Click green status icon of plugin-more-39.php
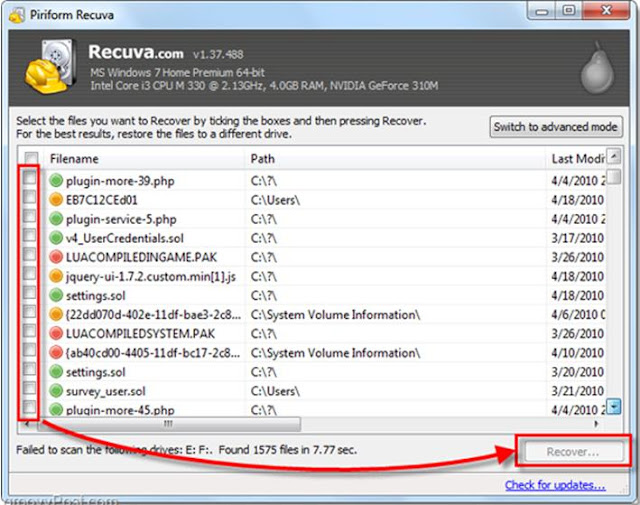Viewport: 640px width, 505px height. [56, 180]
